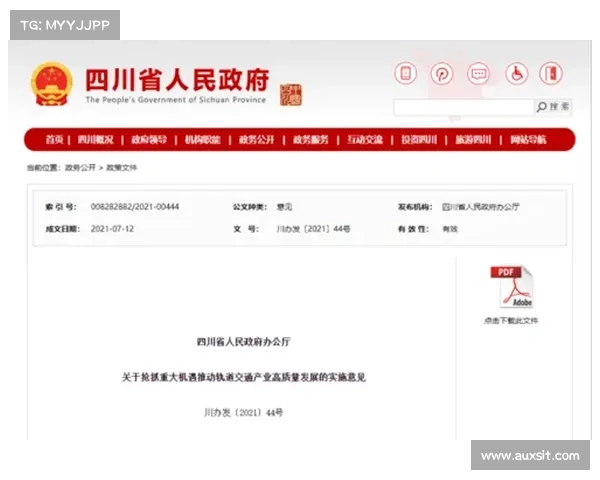Select document number 川办发〔2021〕44号 in info box
This screenshot has height=480, width=600.
(313, 229)
